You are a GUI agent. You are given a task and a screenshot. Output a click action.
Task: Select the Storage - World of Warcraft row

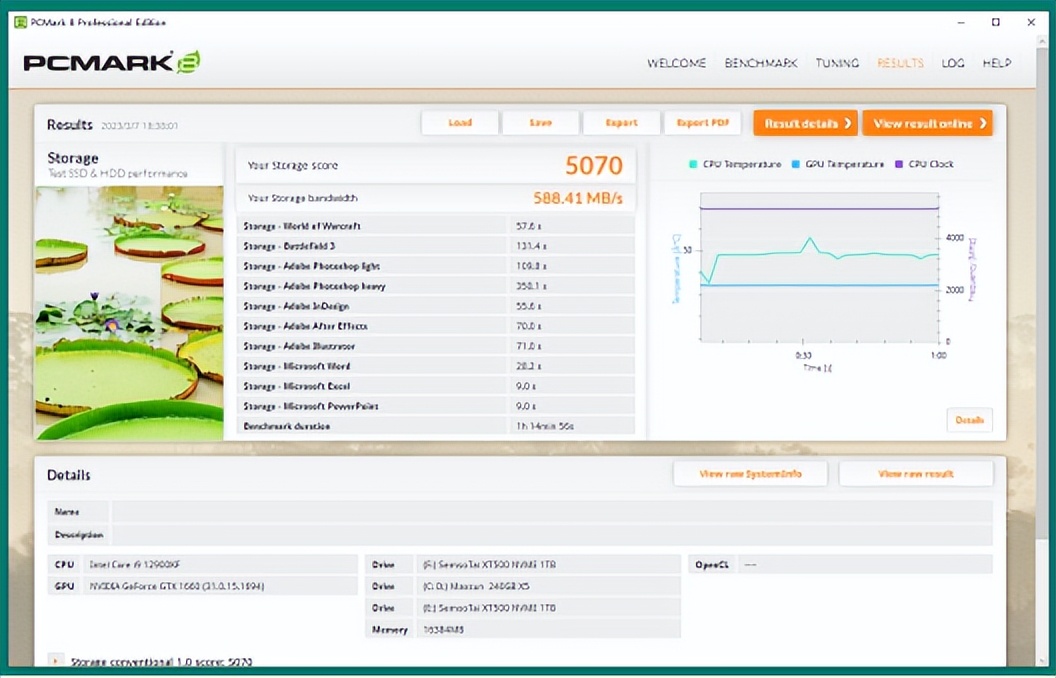(436, 226)
